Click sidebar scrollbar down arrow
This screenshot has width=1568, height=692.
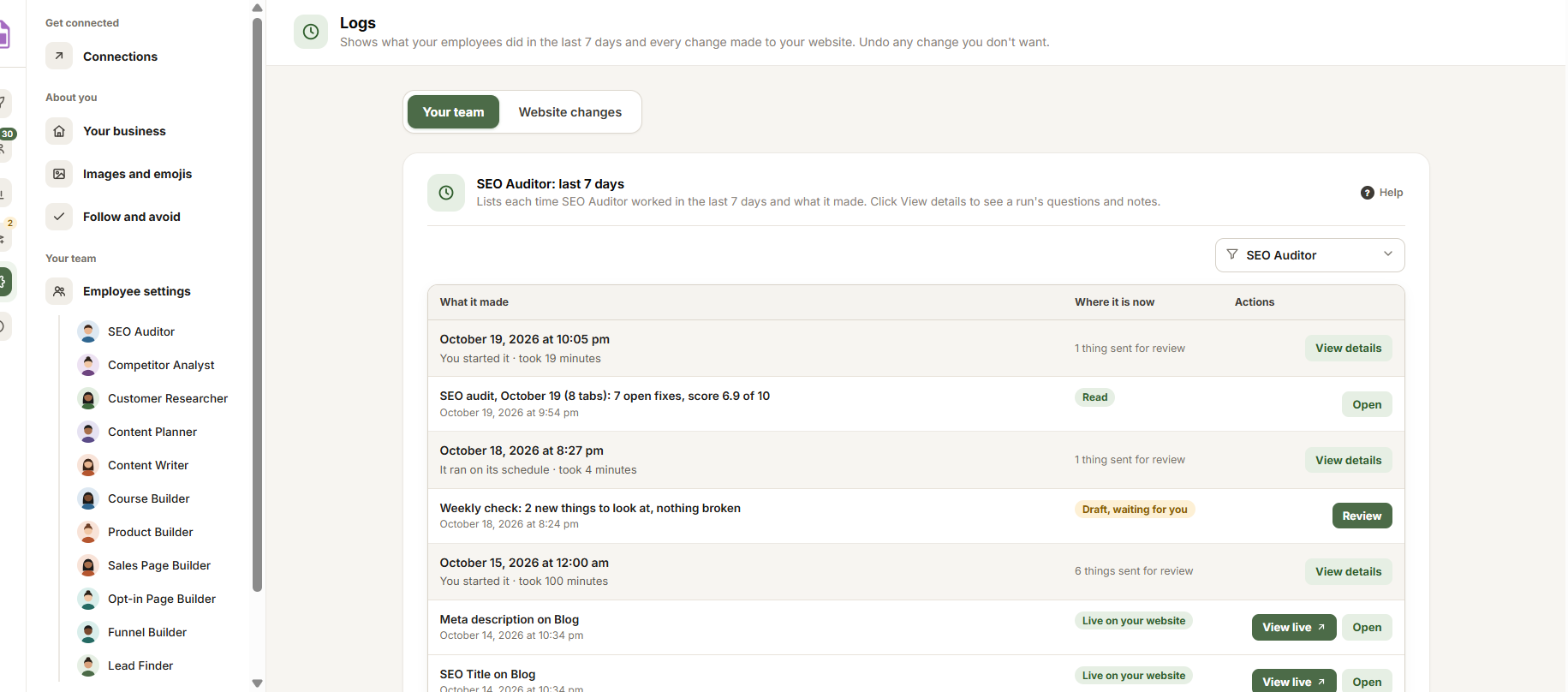(x=257, y=683)
